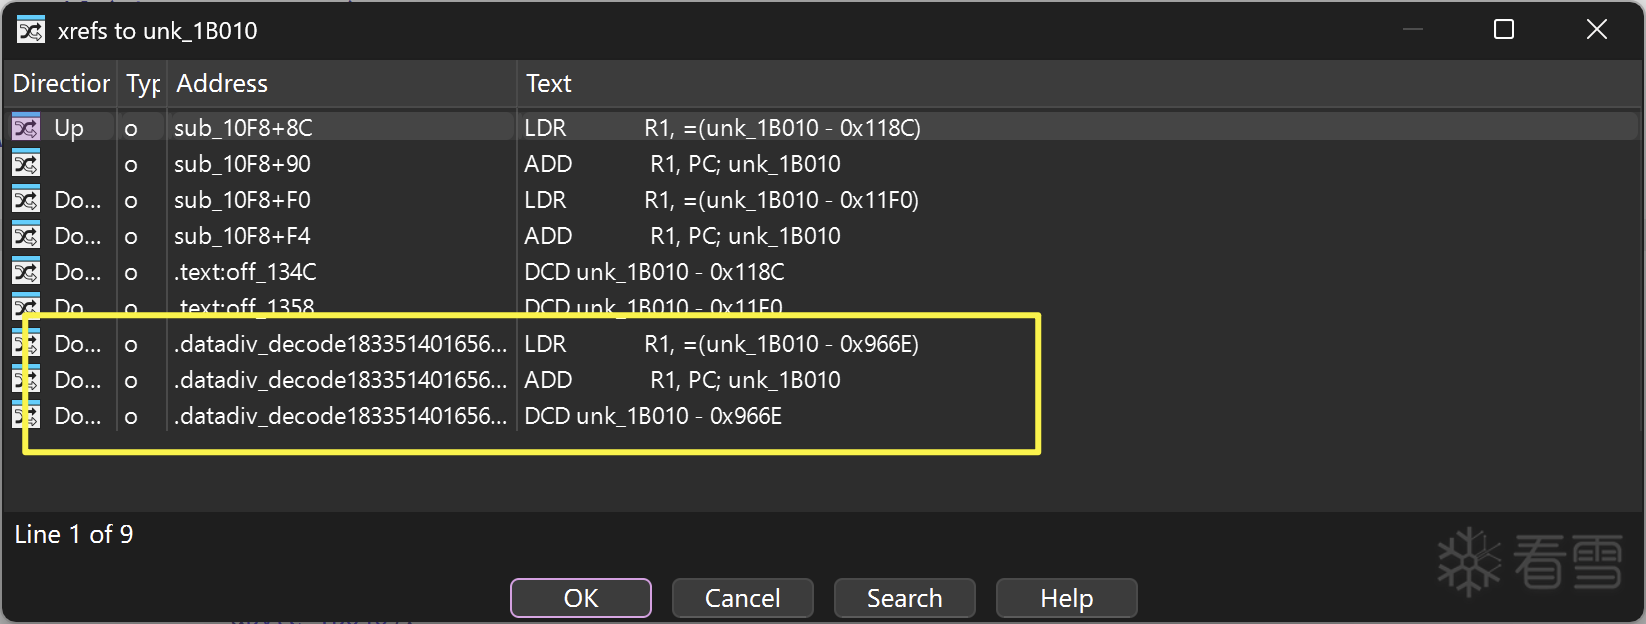Select the sub_10F8+F0 address entry

(242, 200)
